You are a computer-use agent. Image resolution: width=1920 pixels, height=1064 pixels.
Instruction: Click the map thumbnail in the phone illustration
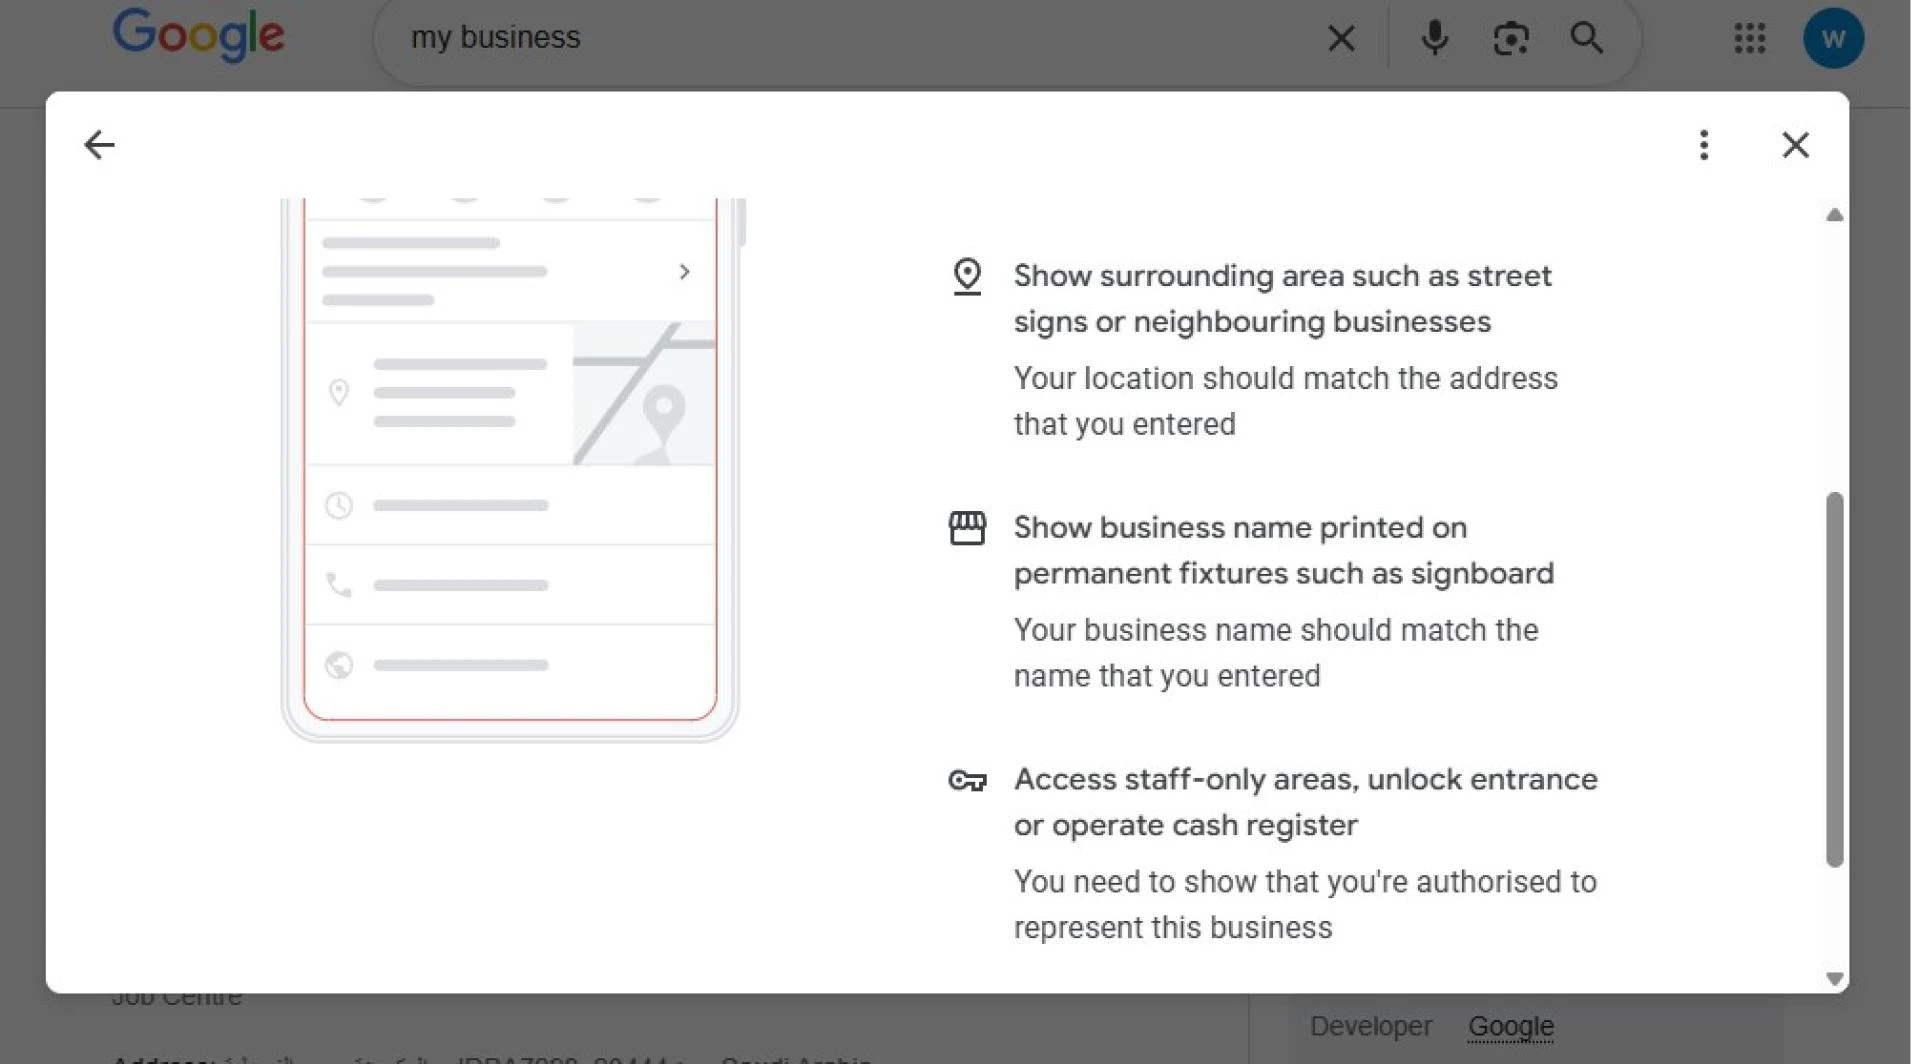(x=644, y=394)
